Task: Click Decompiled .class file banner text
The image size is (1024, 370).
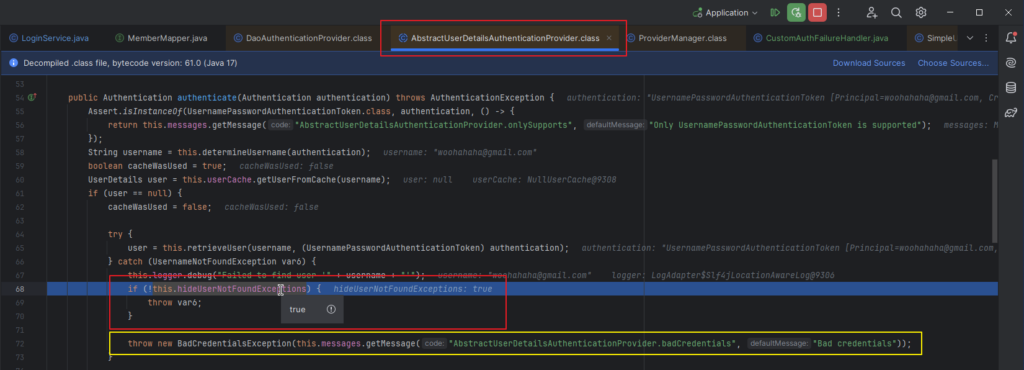Action: (130, 63)
